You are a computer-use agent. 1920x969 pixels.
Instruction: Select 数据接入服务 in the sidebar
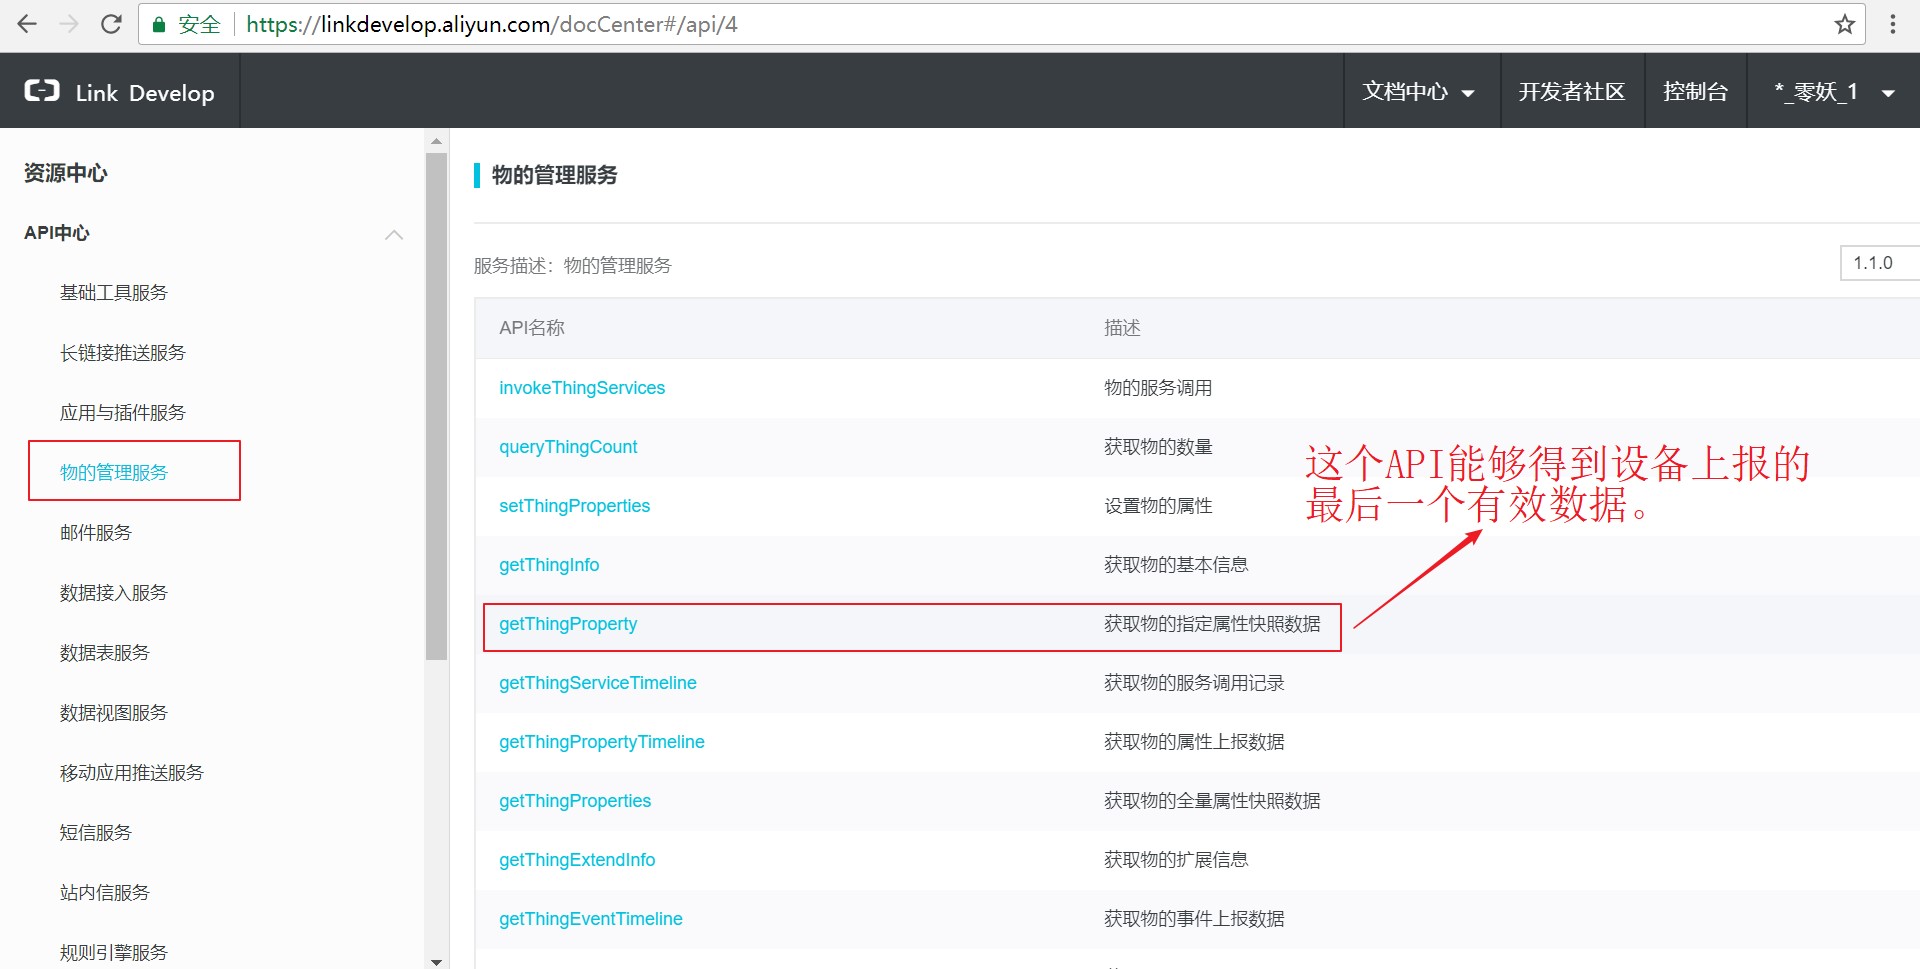(114, 593)
